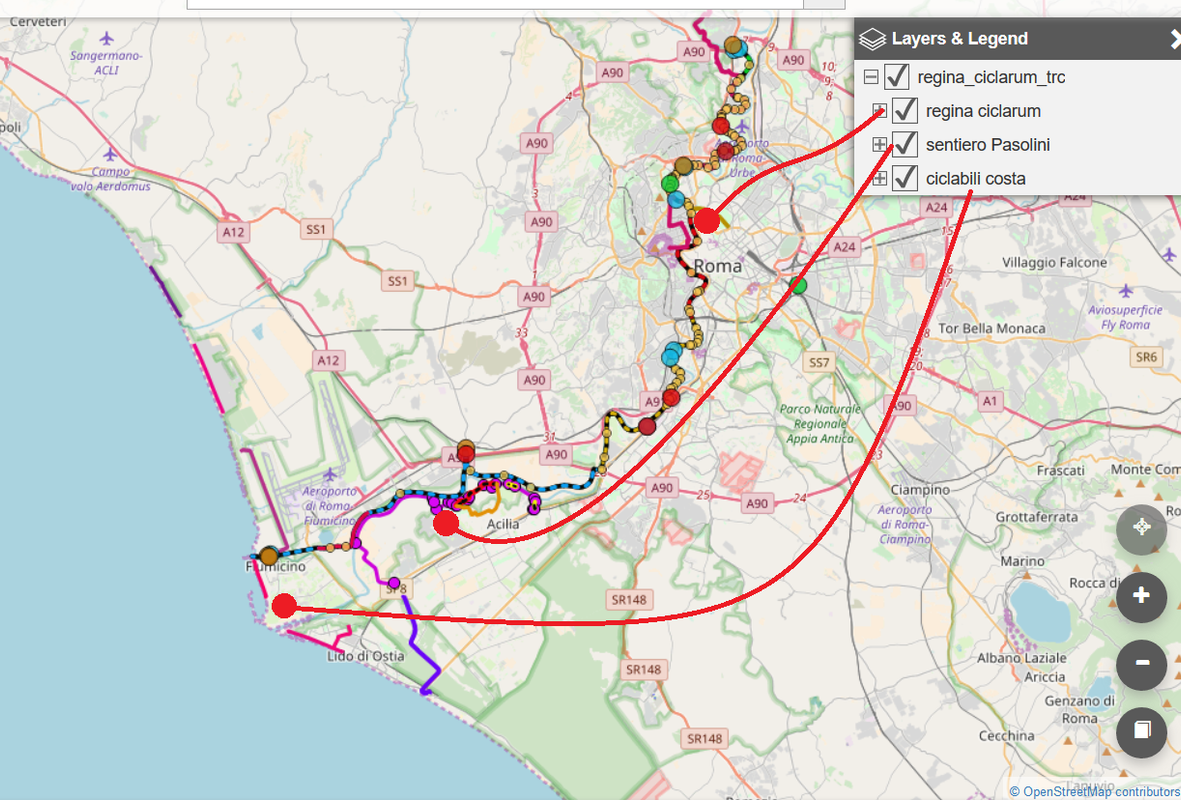This screenshot has width=1181, height=800.
Task: Click the green marker near A24 in Rome
Action: [x=798, y=285]
